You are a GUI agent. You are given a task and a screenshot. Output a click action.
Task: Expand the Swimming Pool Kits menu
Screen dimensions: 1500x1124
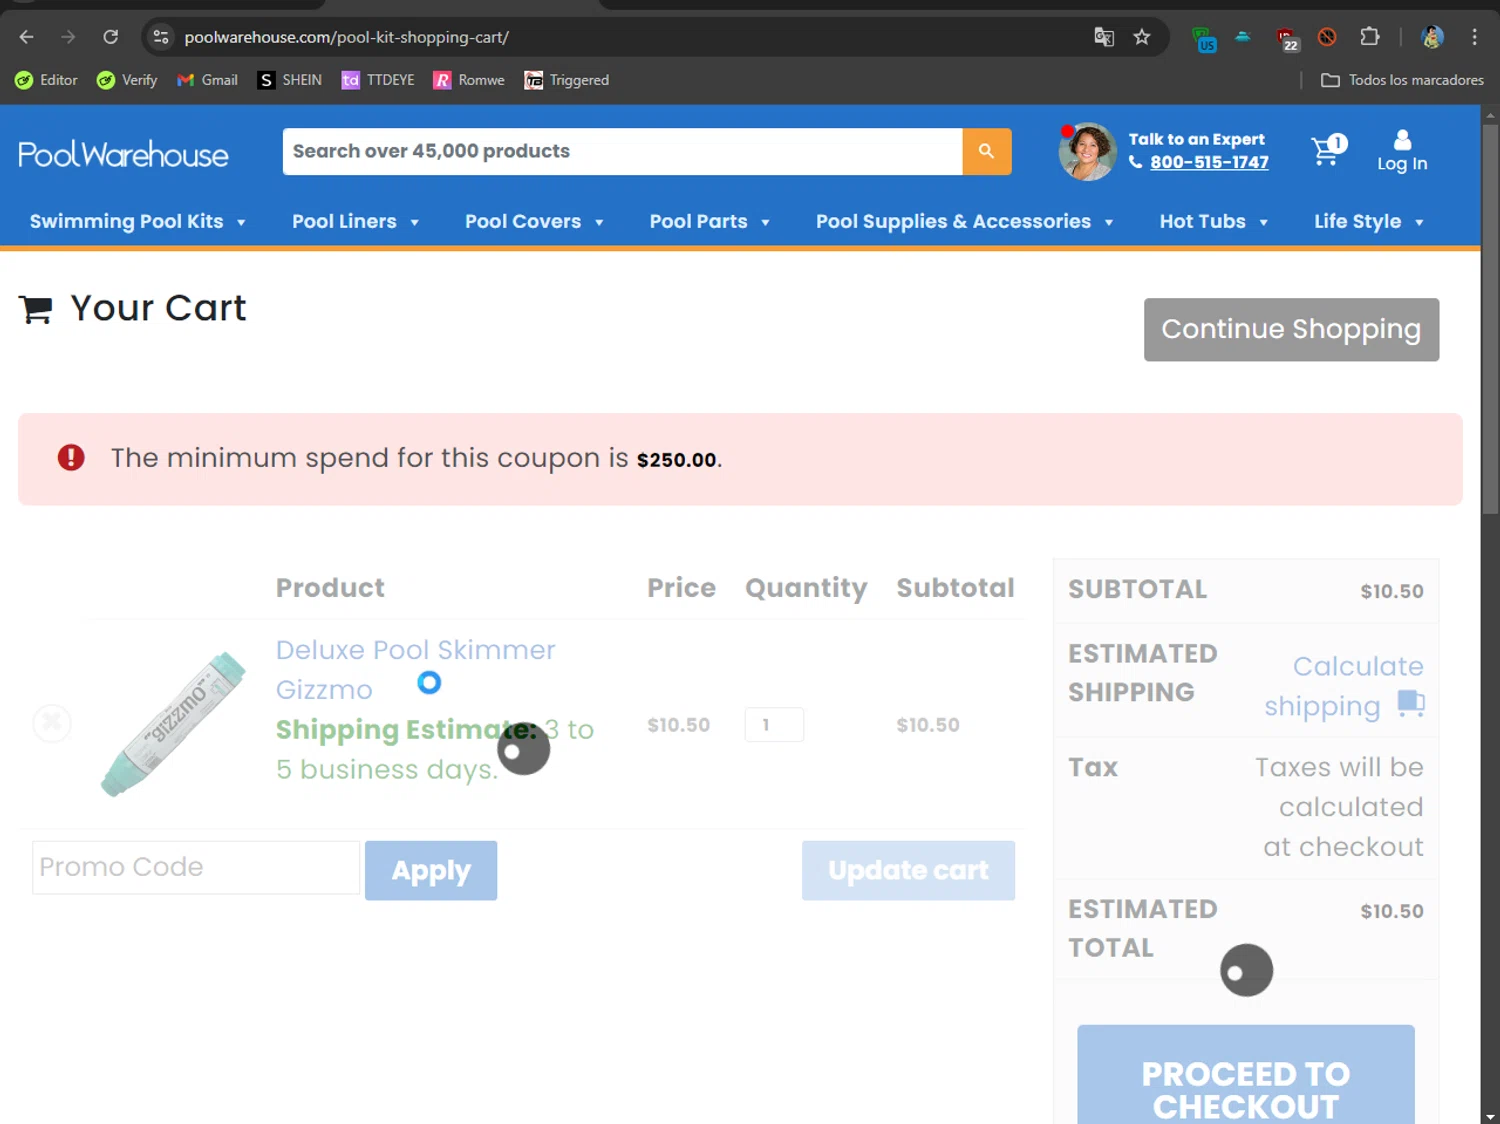138,221
